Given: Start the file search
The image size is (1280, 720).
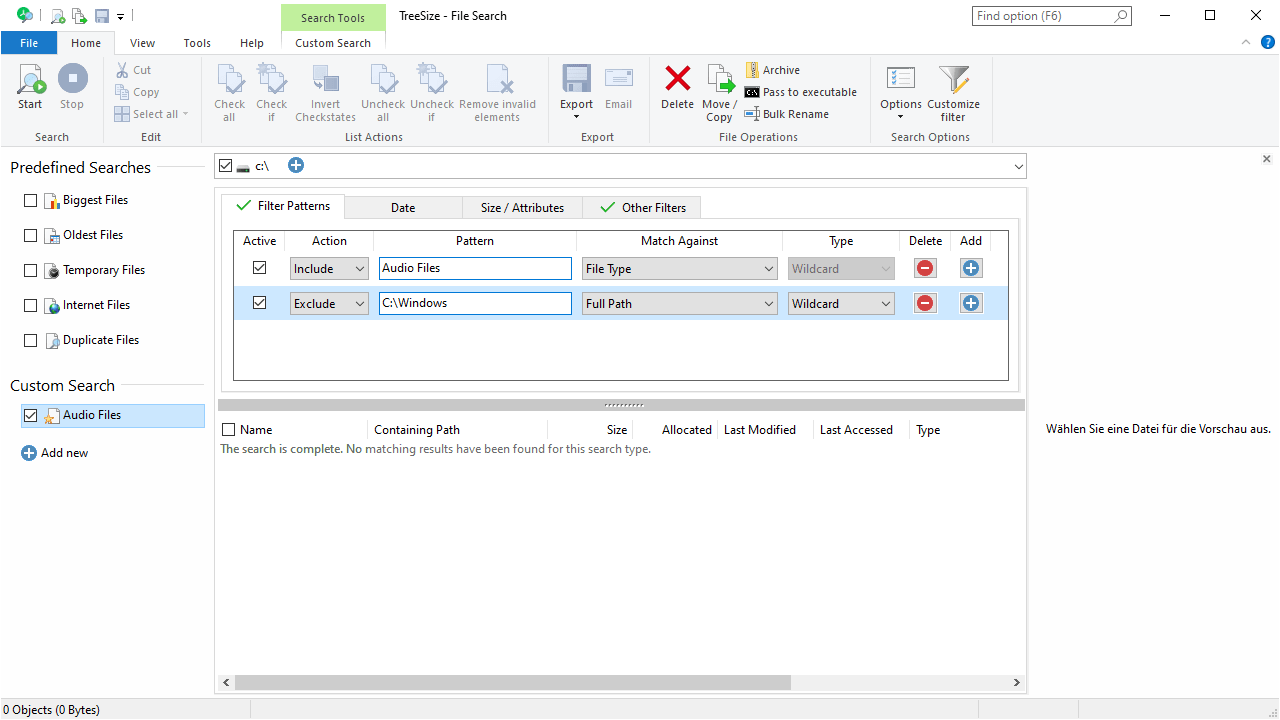Looking at the screenshot, I should click(x=29, y=88).
